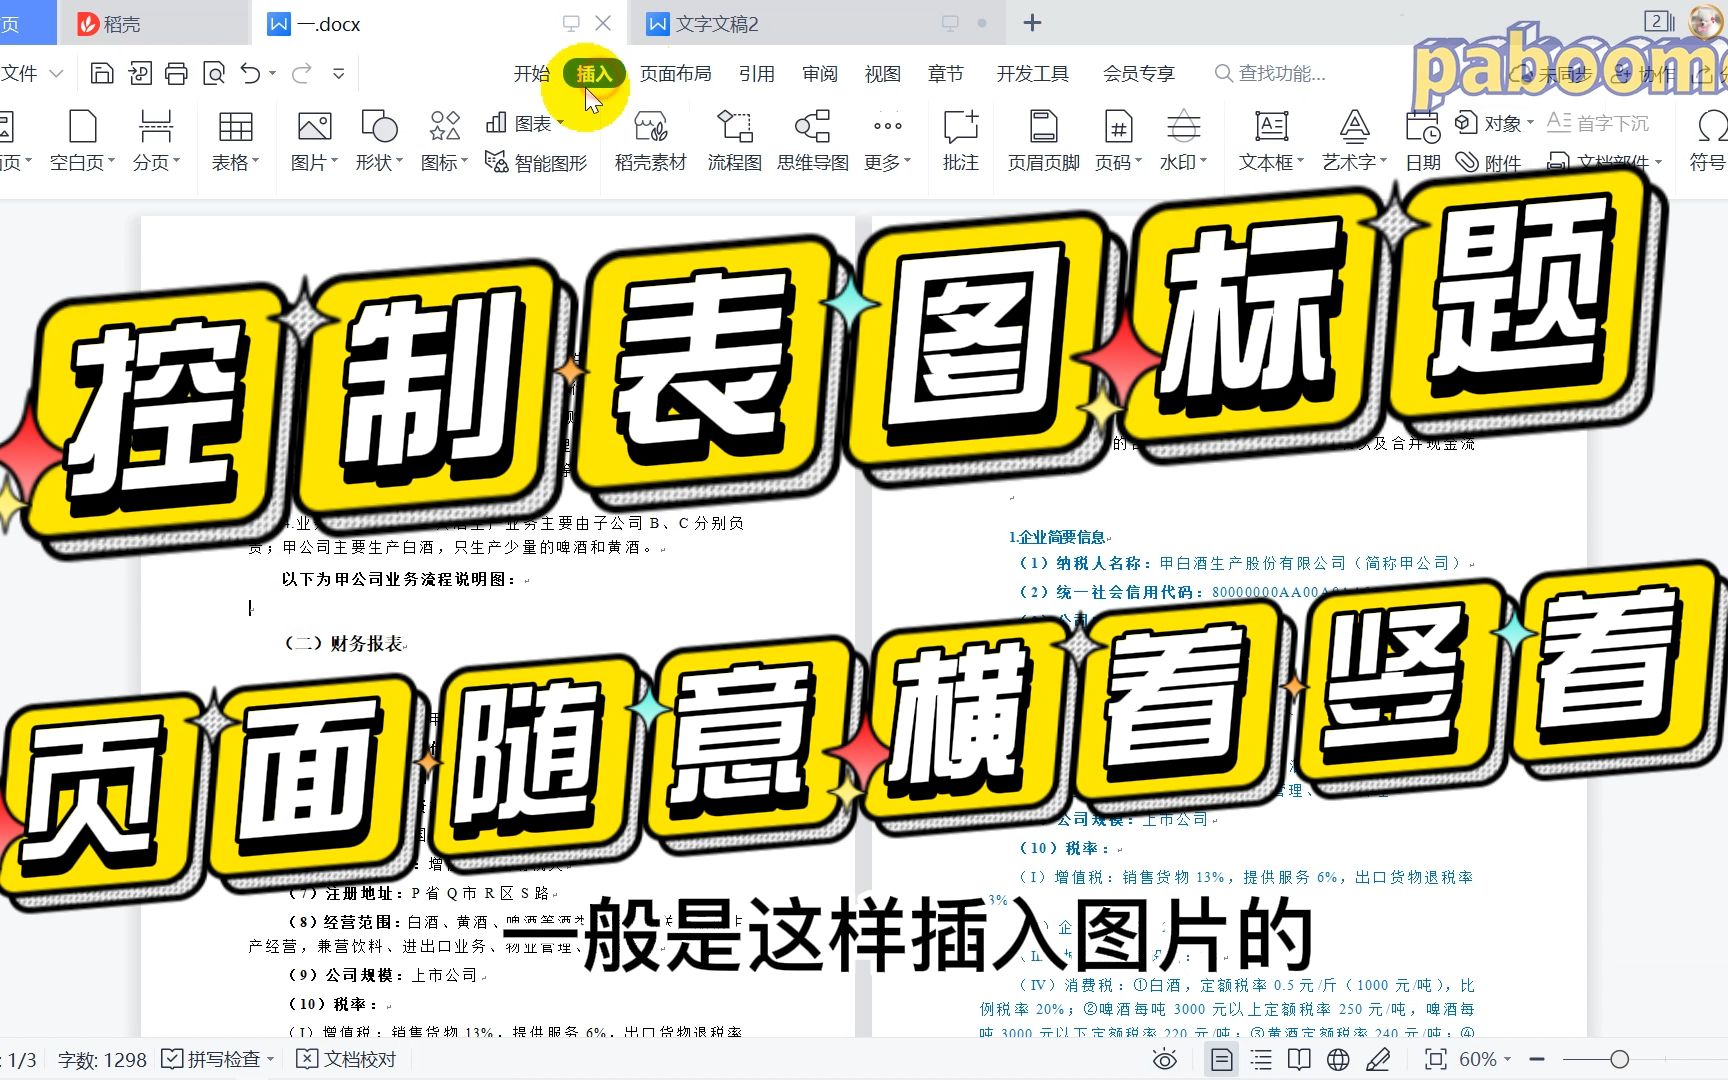The width and height of the screenshot is (1728, 1080).
Task: Add a comment (批注)
Action: coord(961,140)
